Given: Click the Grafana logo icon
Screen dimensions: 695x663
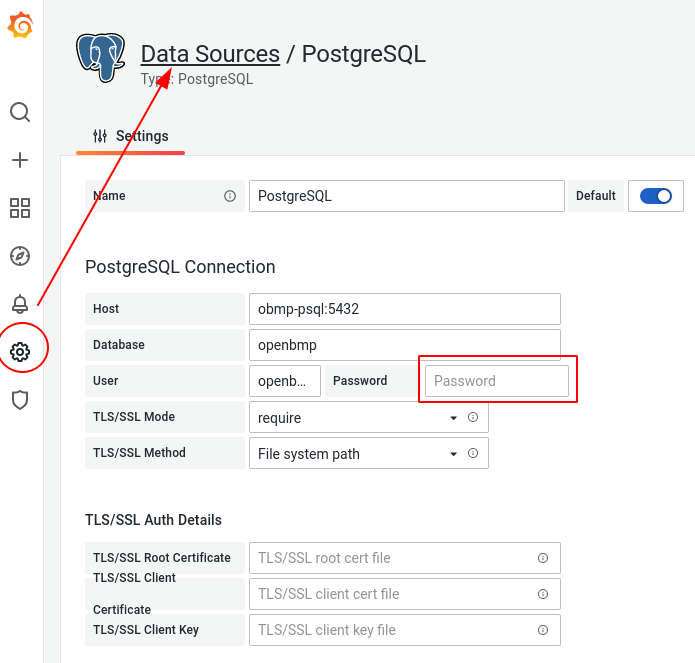Looking at the screenshot, I should [x=20, y=26].
